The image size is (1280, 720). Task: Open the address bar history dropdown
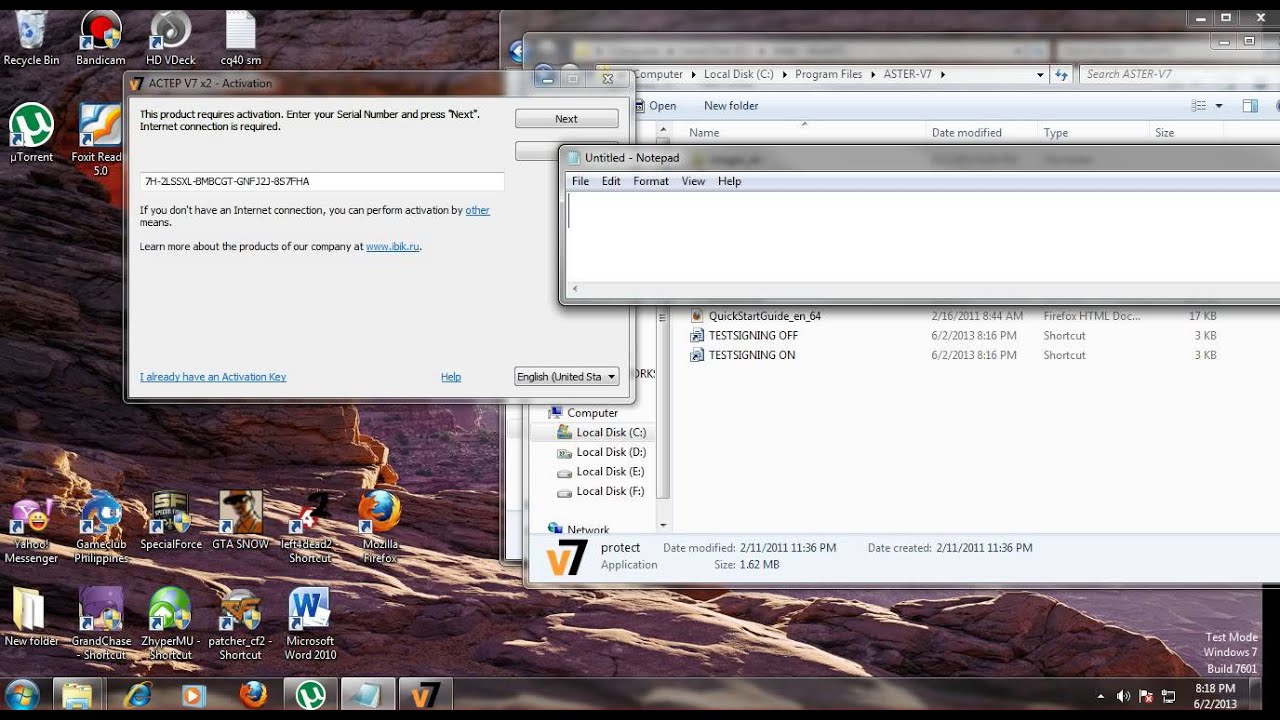tap(1040, 74)
